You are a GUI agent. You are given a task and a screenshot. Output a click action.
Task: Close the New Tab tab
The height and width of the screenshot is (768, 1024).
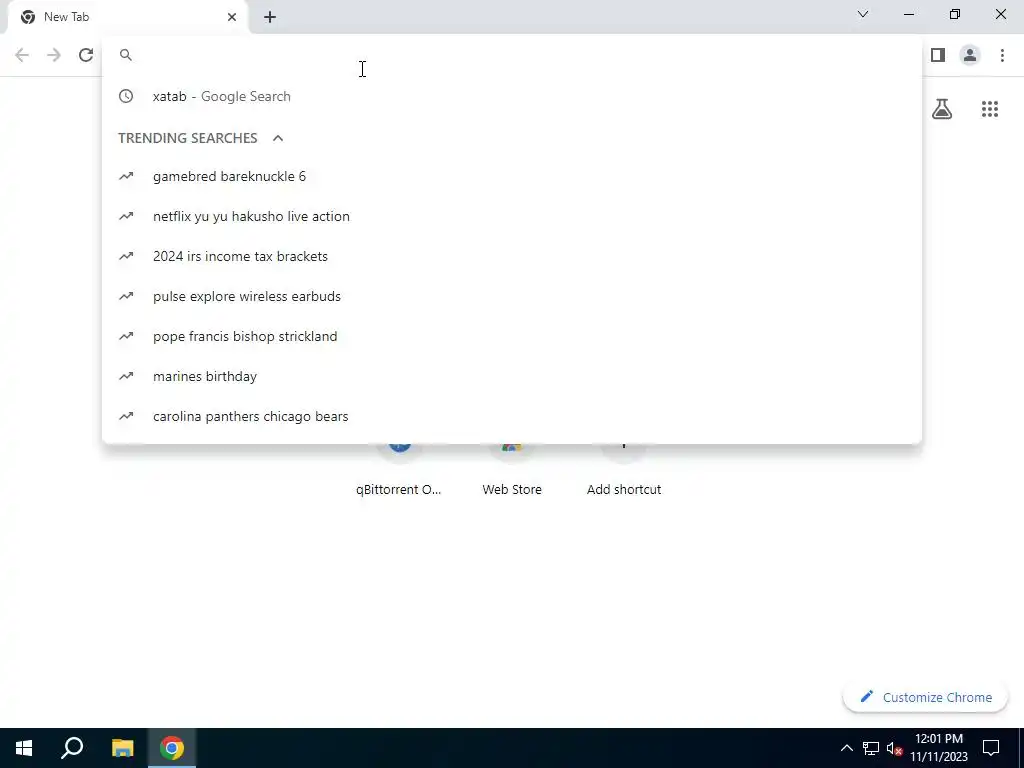(x=232, y=17)
